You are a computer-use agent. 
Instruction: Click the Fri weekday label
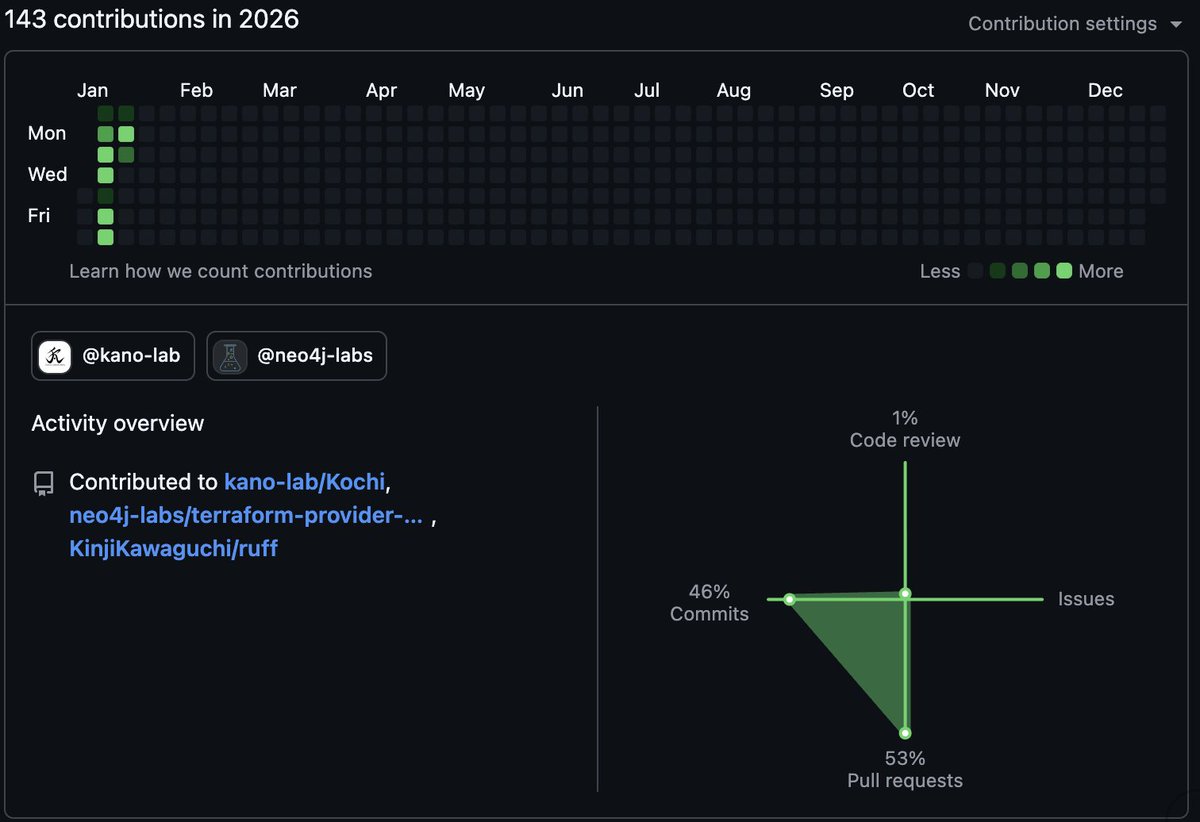pos(39,215)
